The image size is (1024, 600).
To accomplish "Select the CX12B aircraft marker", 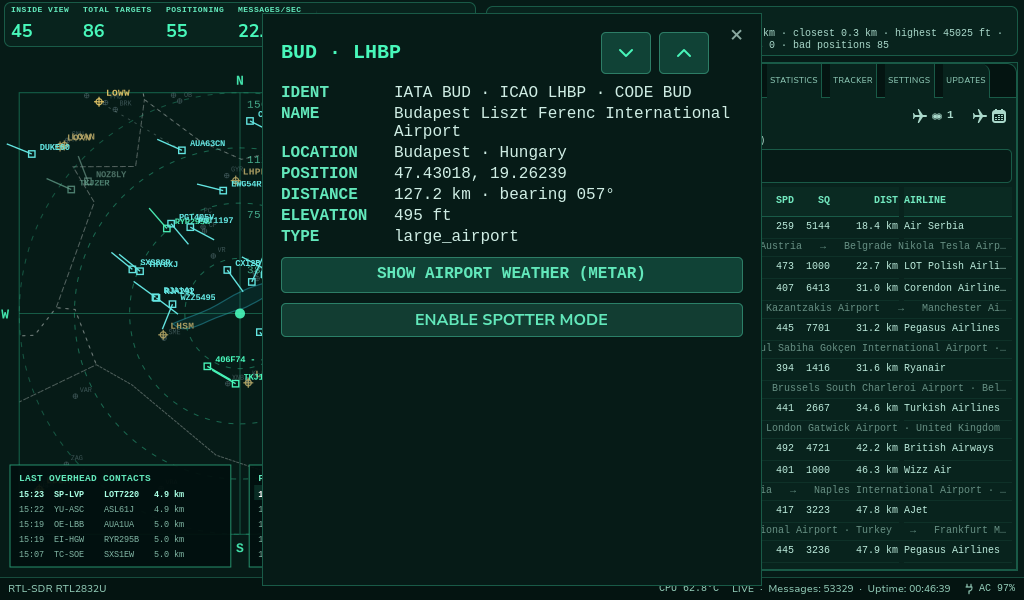I will pos(227,270).
